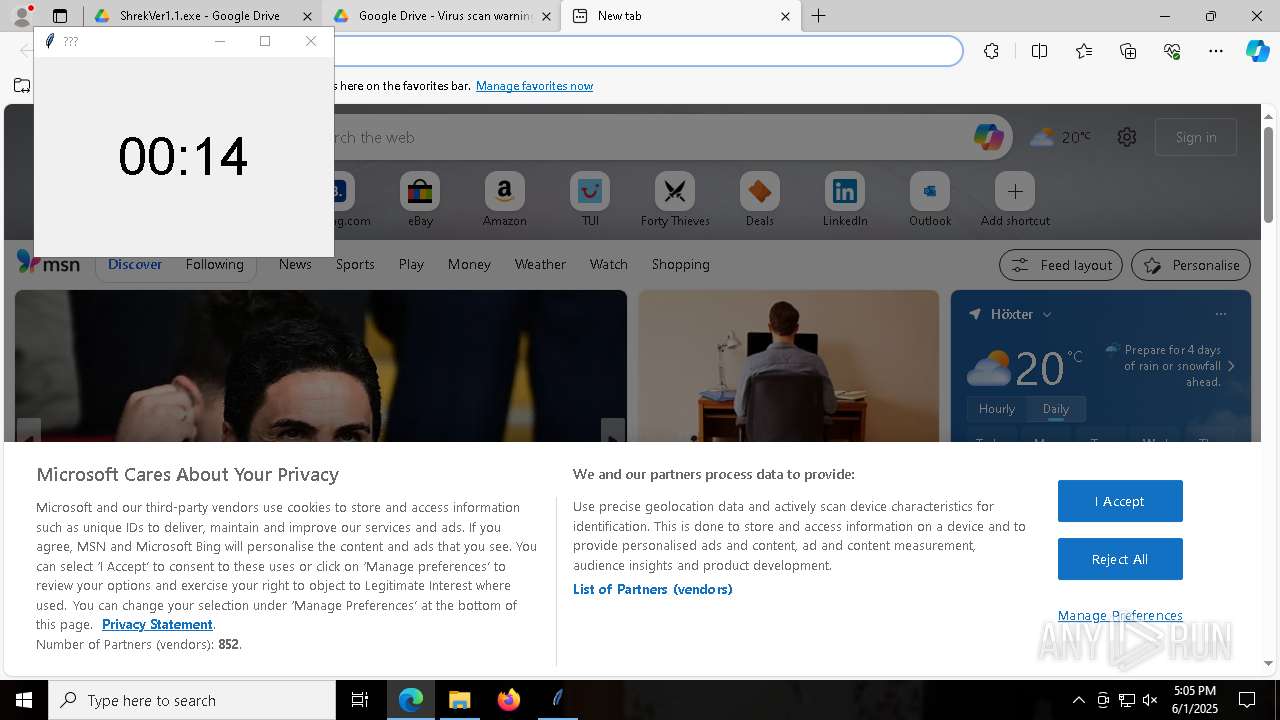The image size is (1280, 720).
Task: Select the Following feed tab
Action: tap(215, 264)
